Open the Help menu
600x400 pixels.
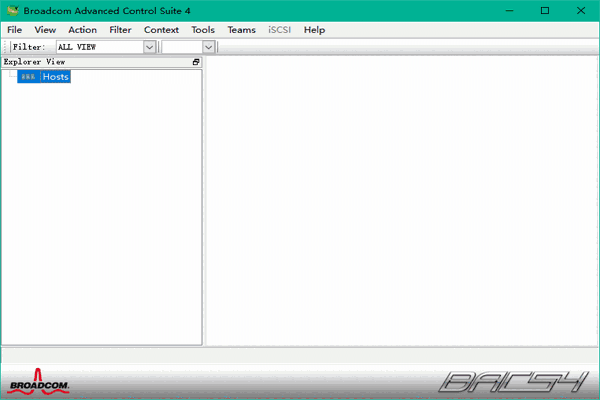[314, 30]
